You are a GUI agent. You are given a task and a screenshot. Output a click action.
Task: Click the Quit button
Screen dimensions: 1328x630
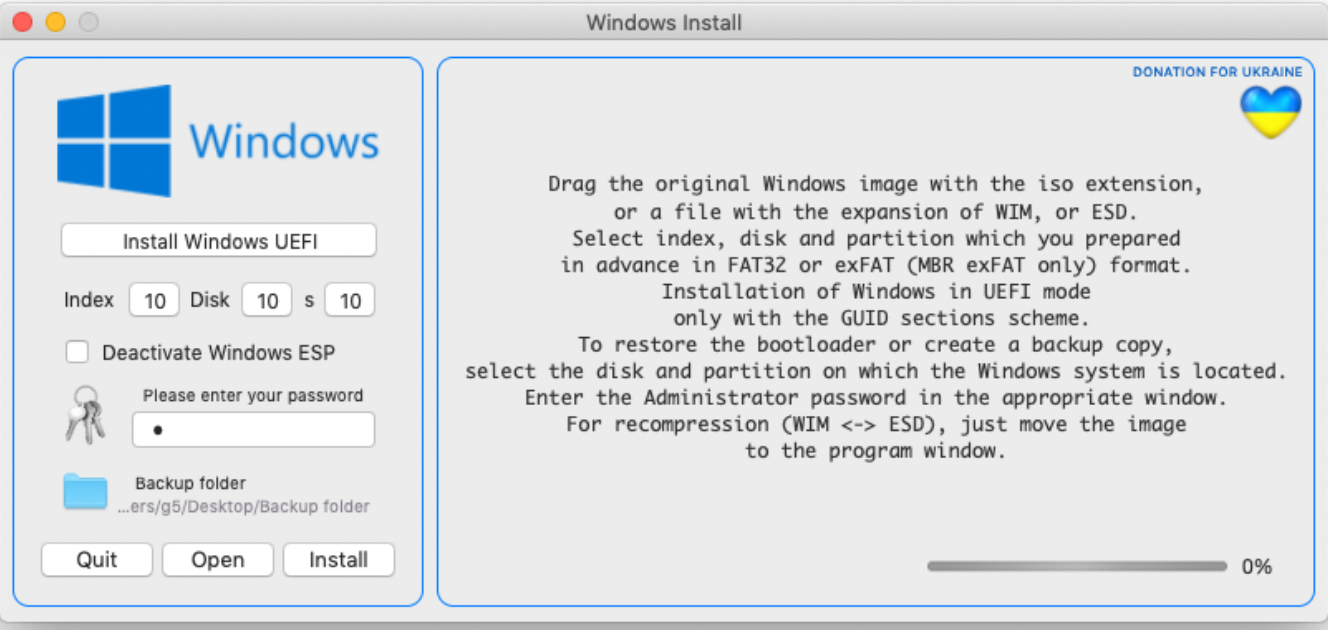click(x=97, y=560)
